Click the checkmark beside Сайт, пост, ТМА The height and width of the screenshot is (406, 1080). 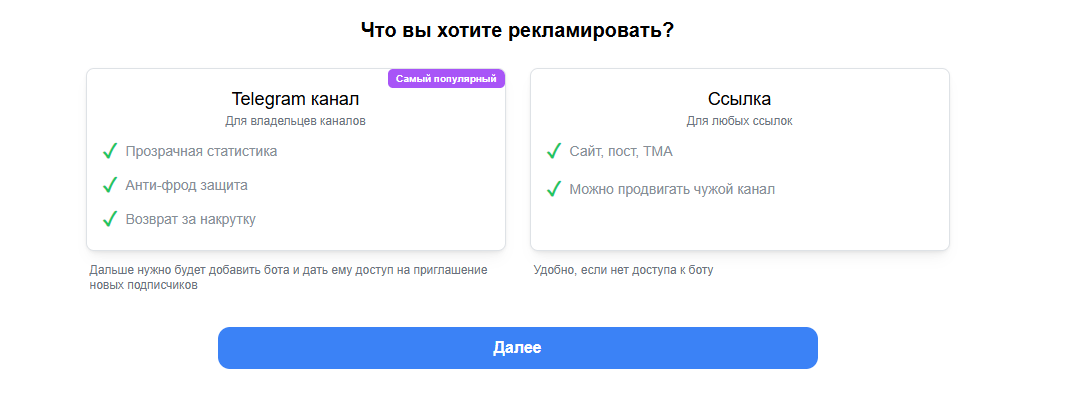[x=554, y=151]
